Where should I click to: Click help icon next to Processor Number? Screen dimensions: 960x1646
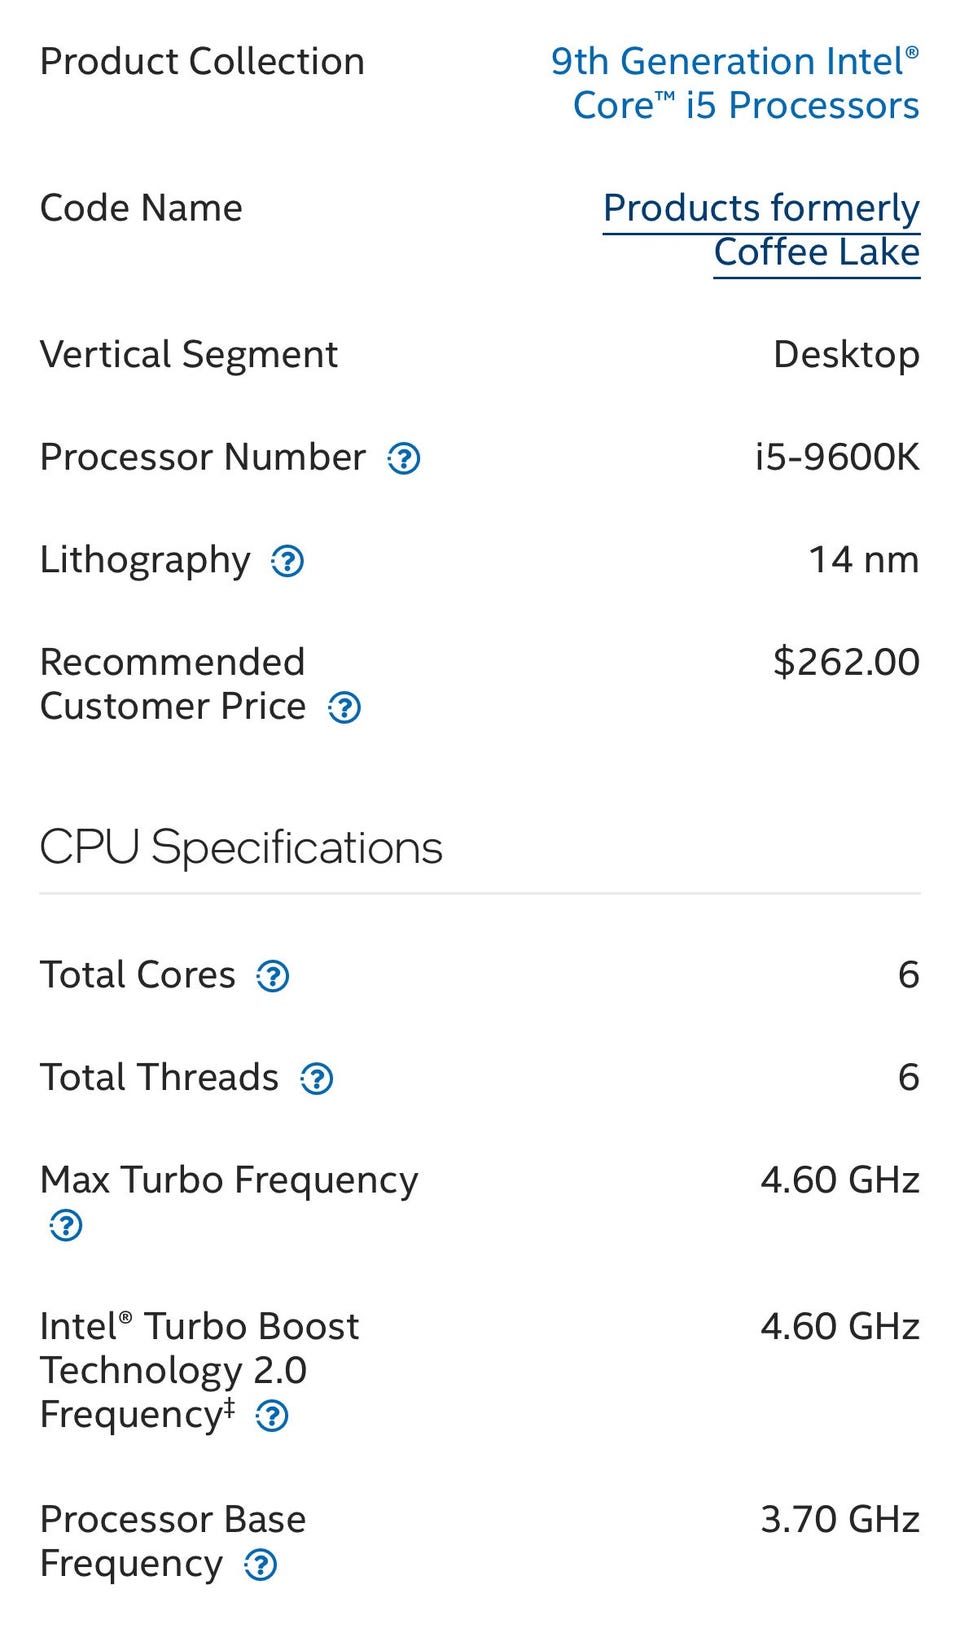point(404,459)
